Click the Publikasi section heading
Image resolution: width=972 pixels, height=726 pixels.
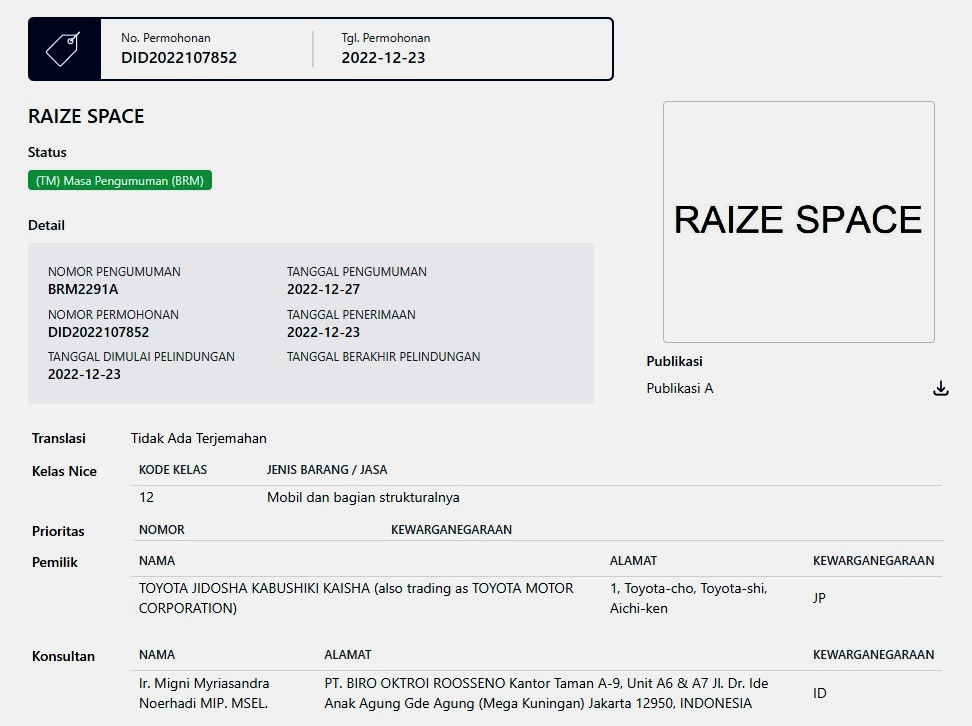[674, 361]
